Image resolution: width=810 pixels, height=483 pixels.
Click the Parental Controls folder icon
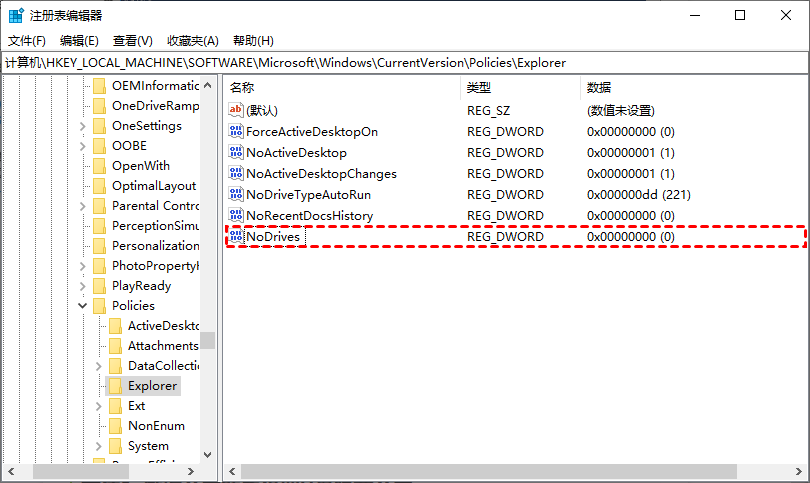(99, 206)
